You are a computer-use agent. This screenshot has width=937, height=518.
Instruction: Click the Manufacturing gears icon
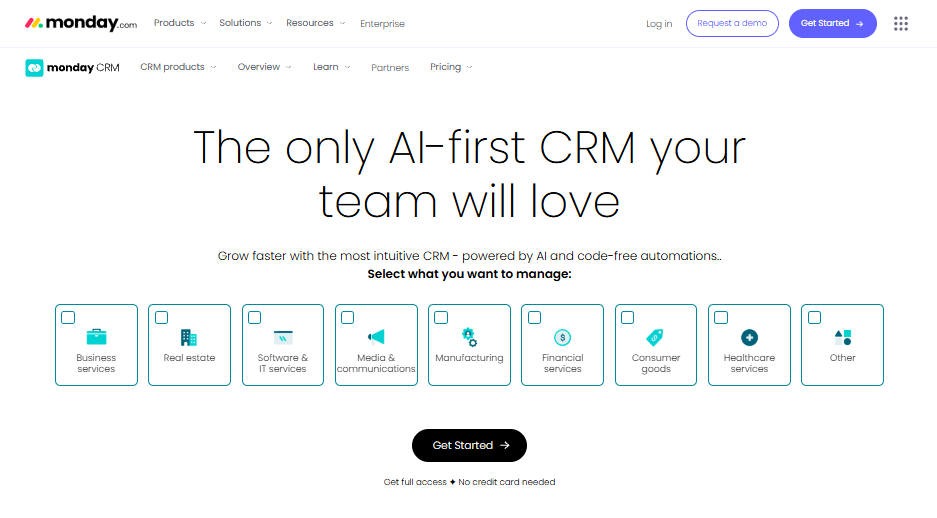(x=469, y=338)
